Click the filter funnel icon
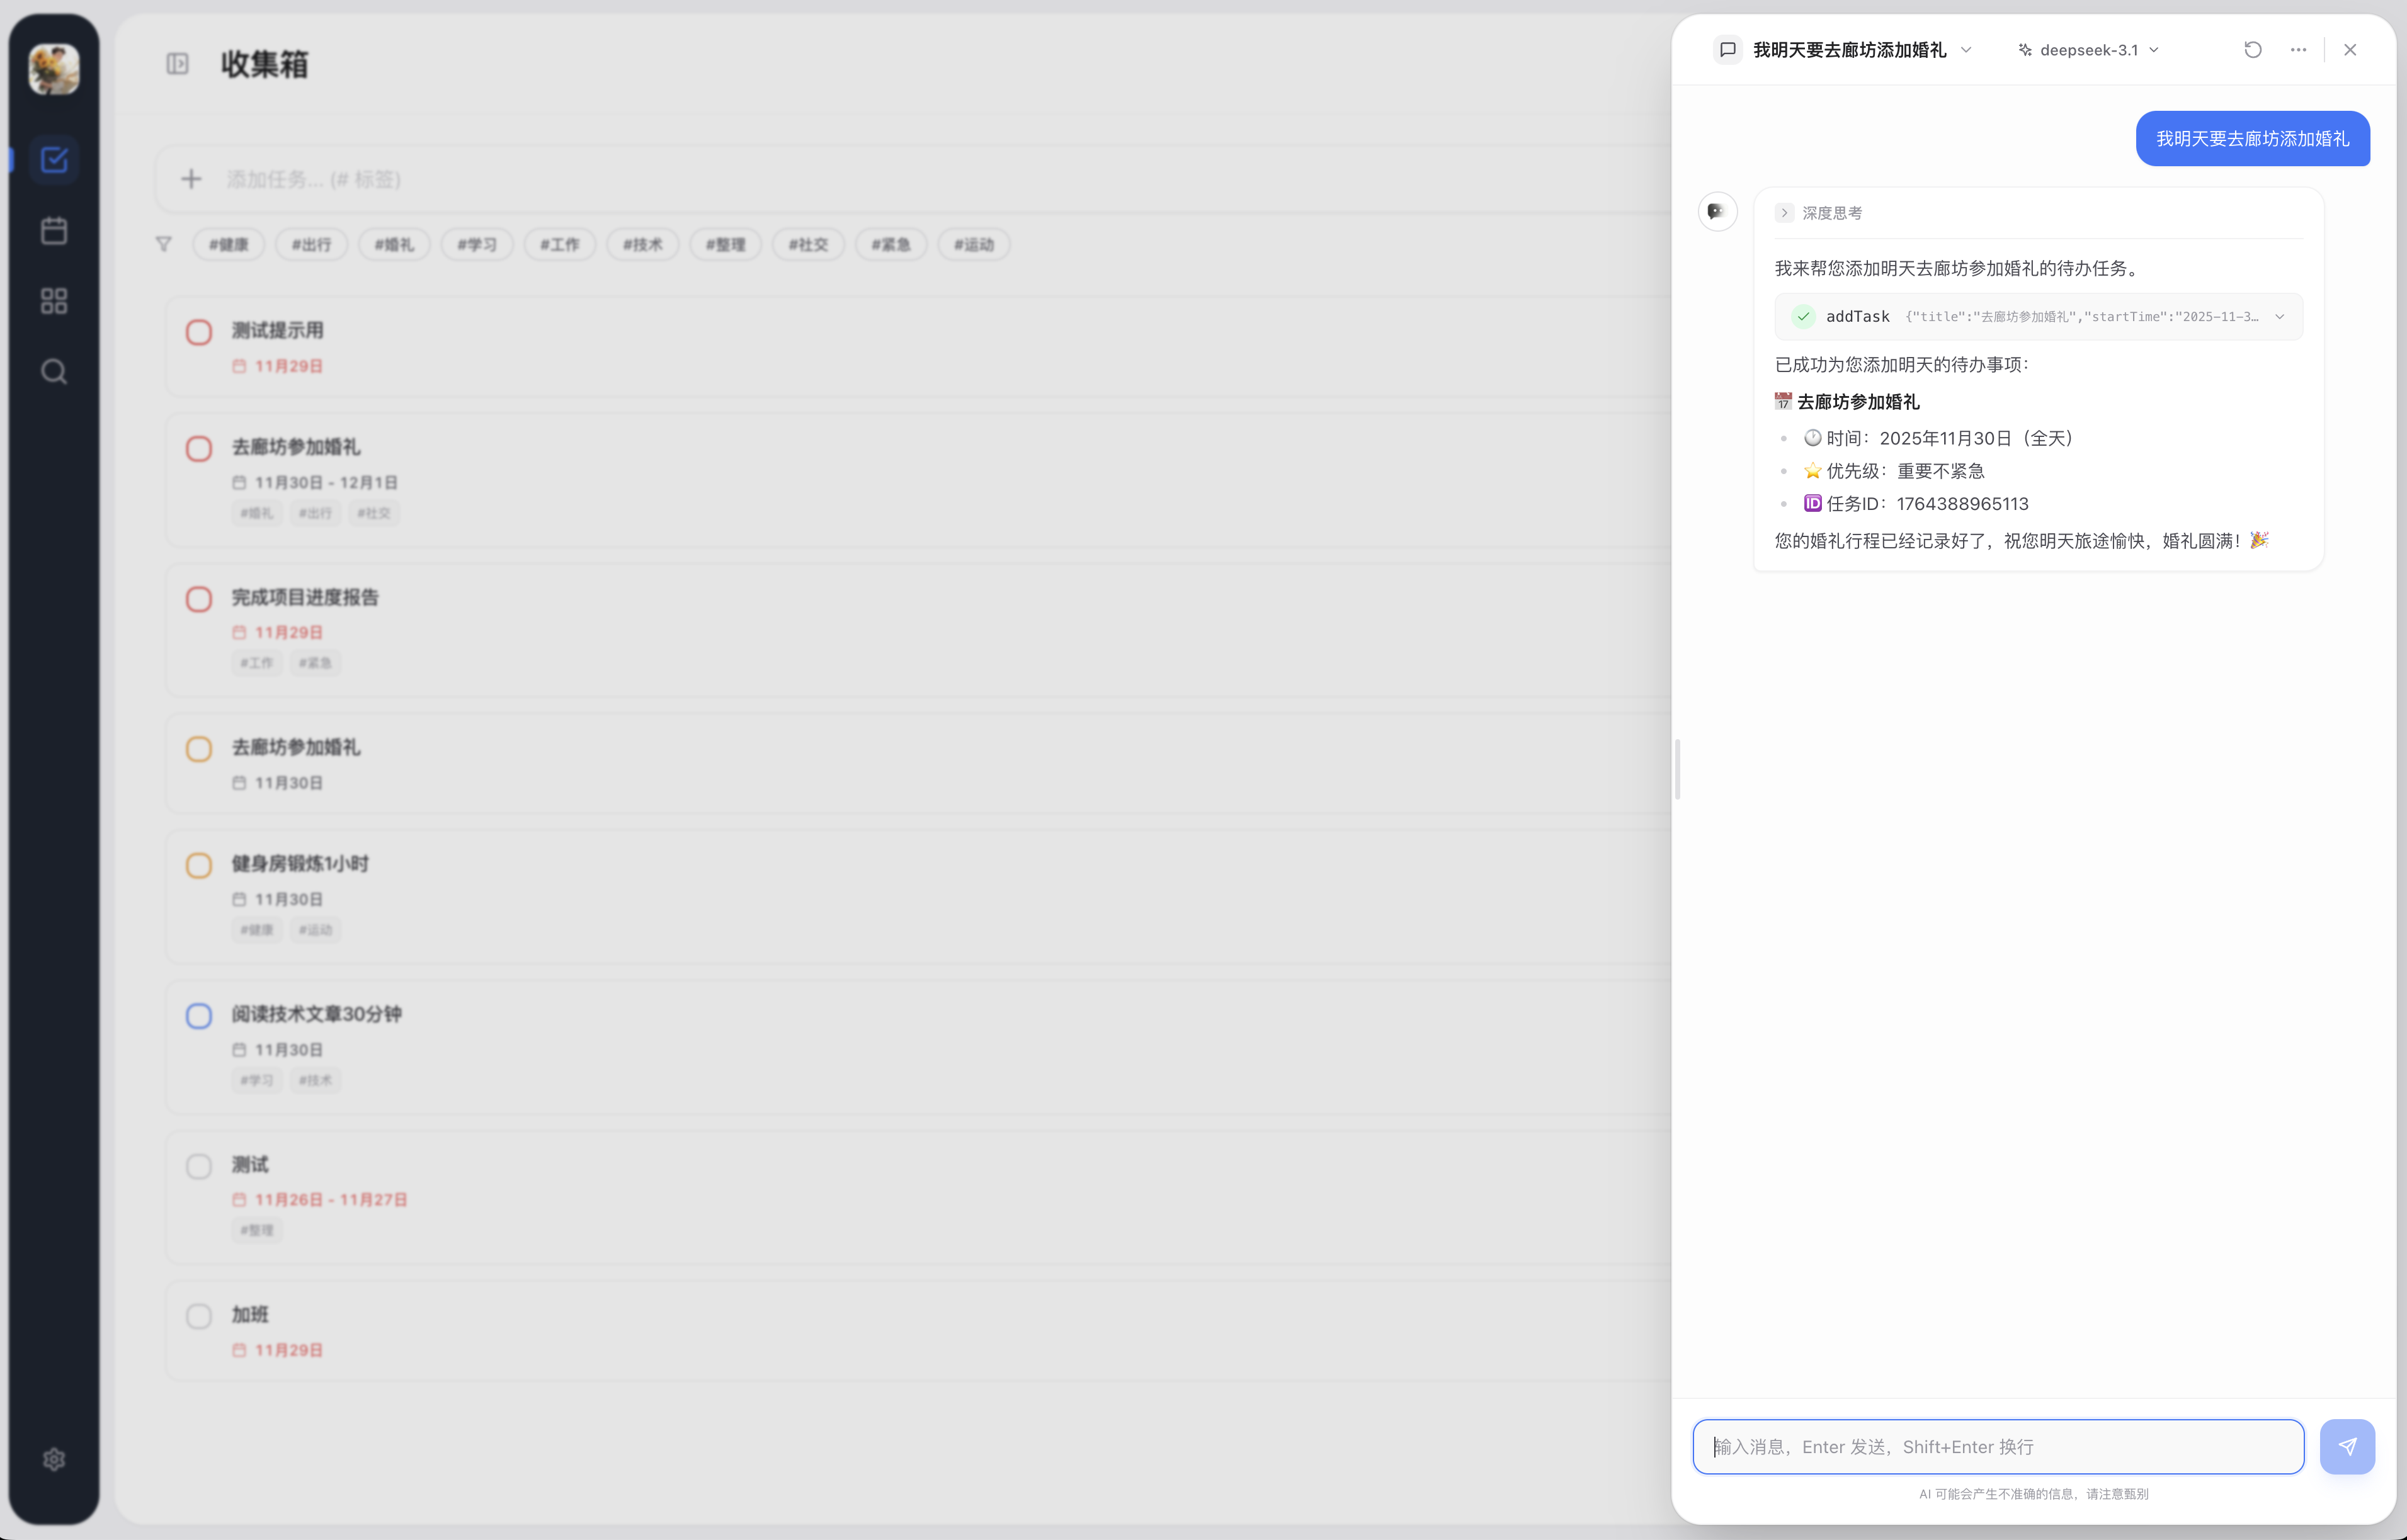Viewport: 2407px width, 1540px height. point(164,244)
